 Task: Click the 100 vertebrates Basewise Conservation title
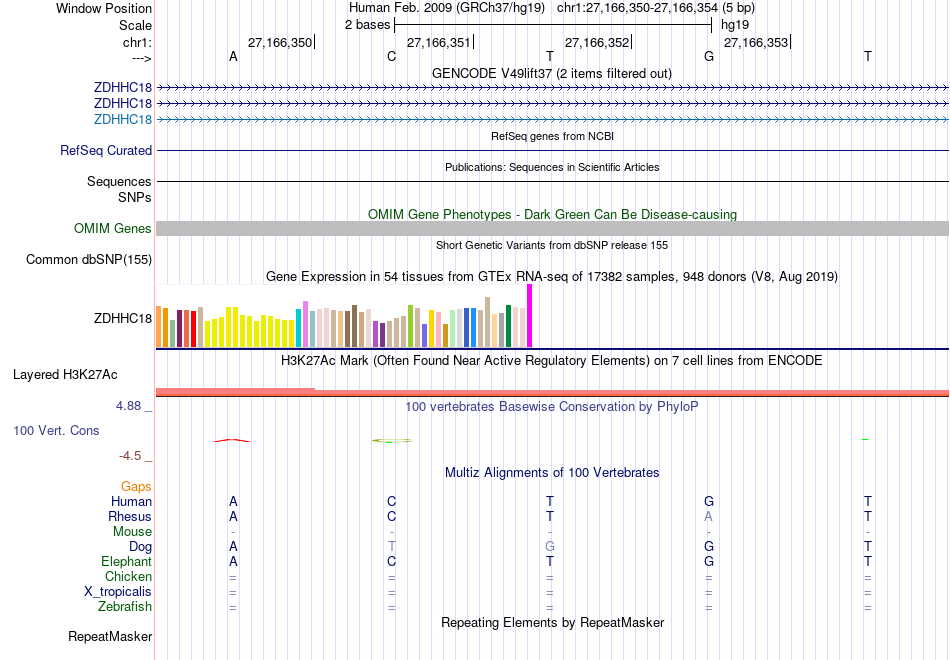pos(552,406)
